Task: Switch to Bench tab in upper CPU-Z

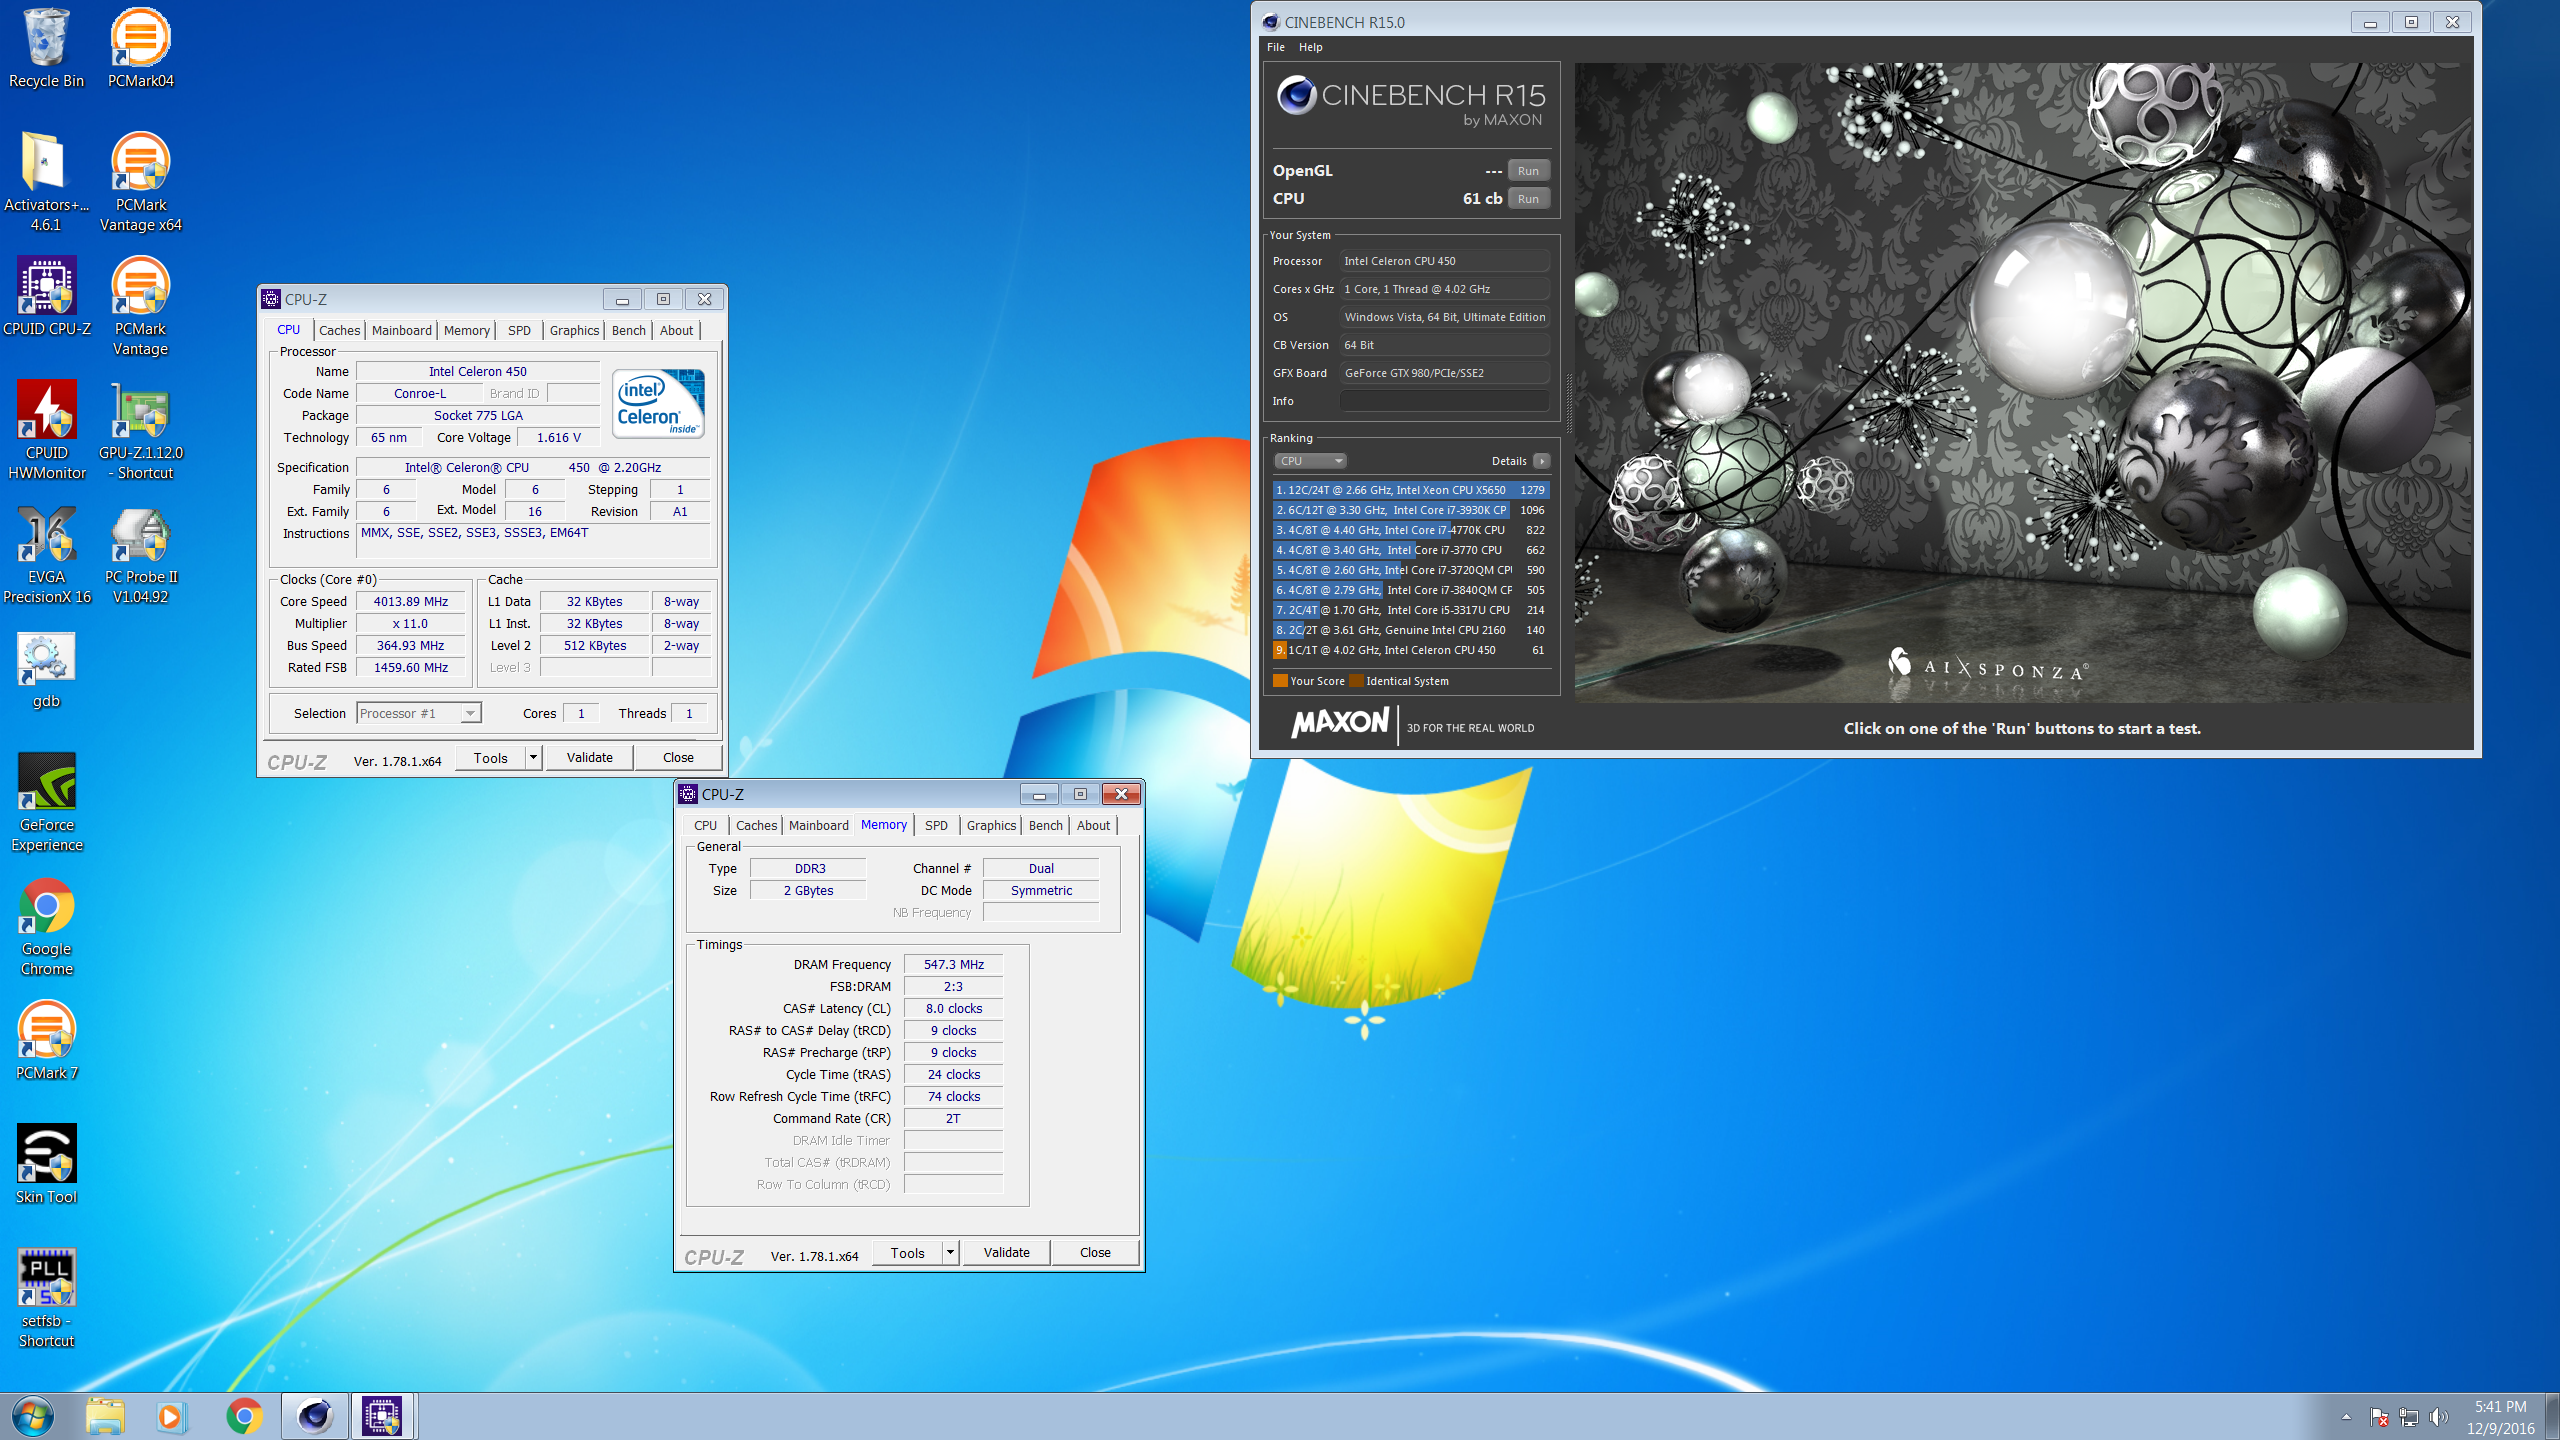Action: coord(629,330)
